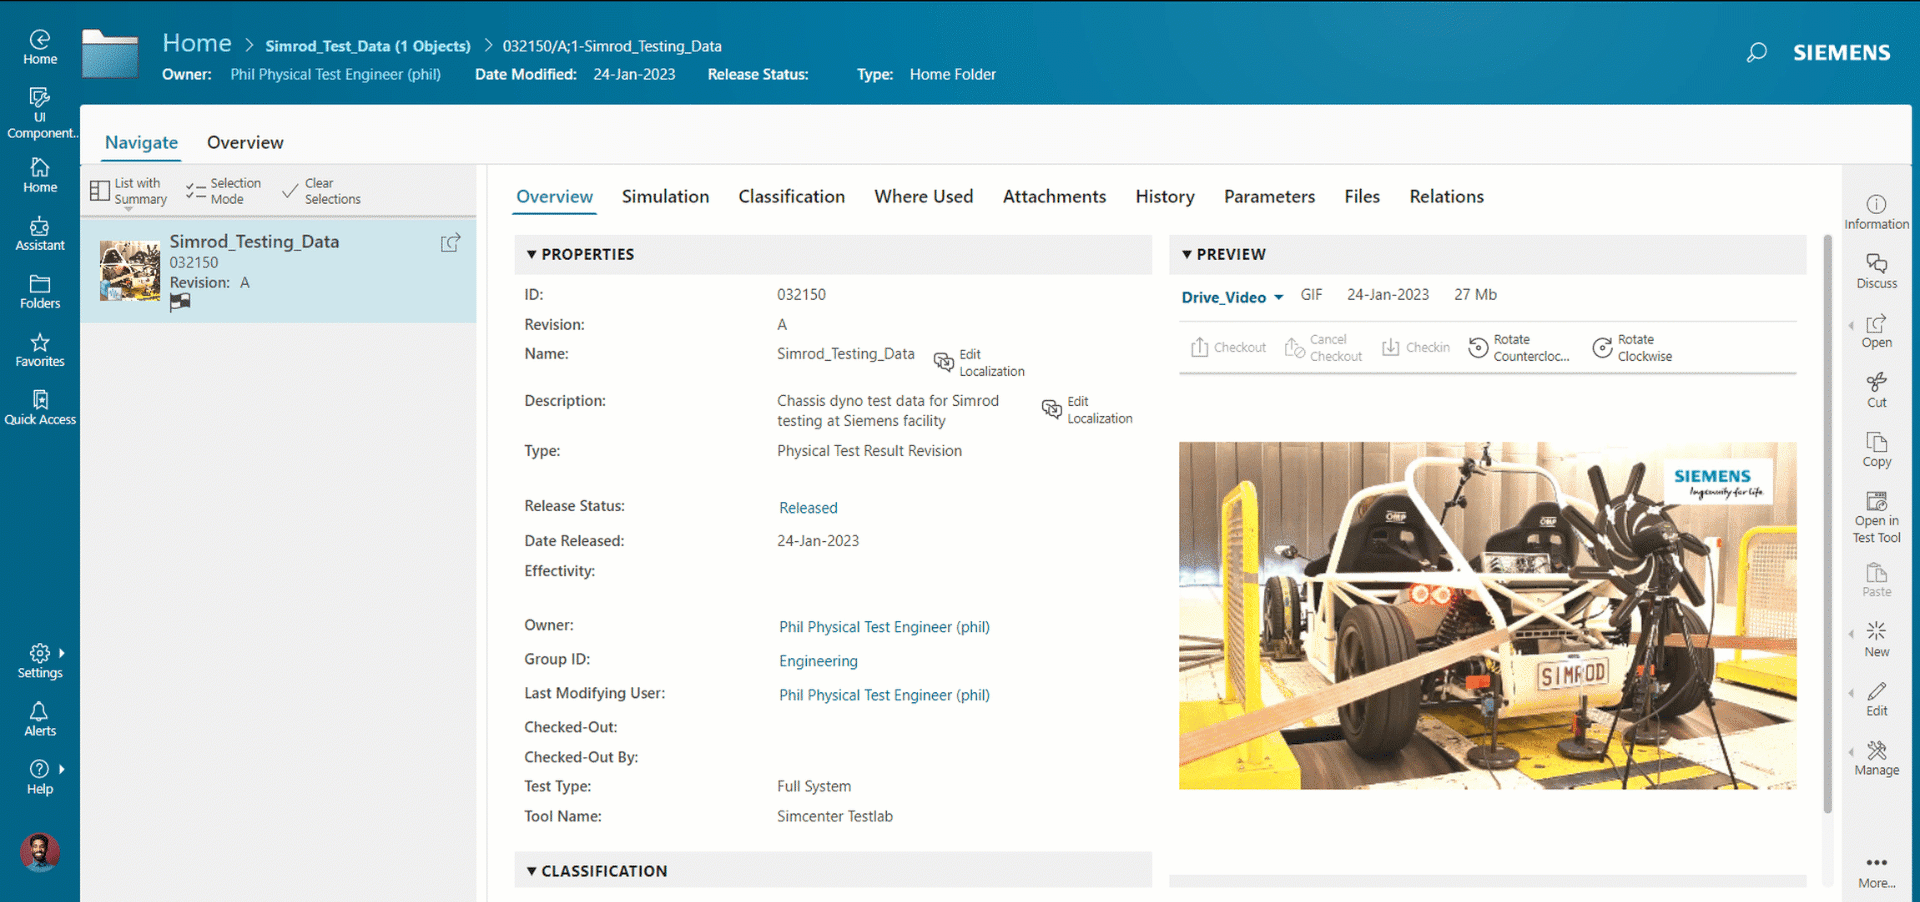Click the Rotate Clockwise button
Viewport: 1920px width, 902px height.
[1632, 348]
